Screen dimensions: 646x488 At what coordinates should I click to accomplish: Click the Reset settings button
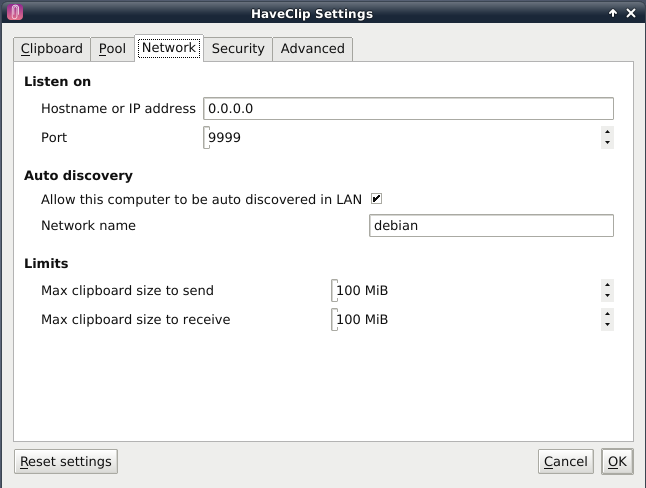(66, 461)
